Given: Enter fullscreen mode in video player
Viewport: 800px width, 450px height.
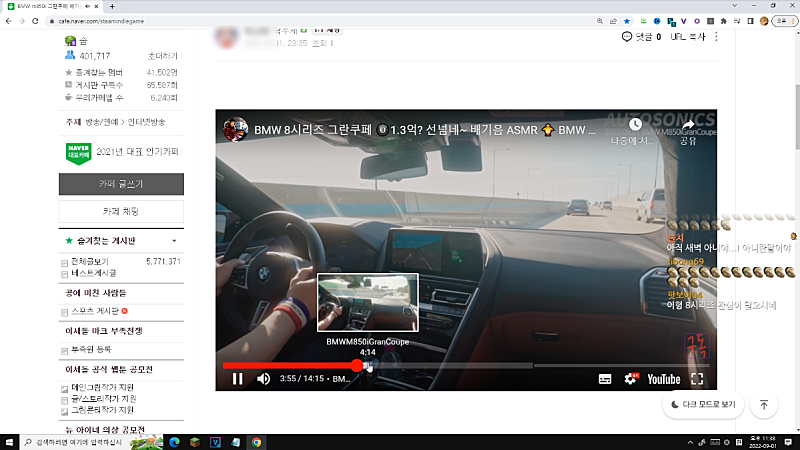Looking at the screenshot, I should [697, 379].
